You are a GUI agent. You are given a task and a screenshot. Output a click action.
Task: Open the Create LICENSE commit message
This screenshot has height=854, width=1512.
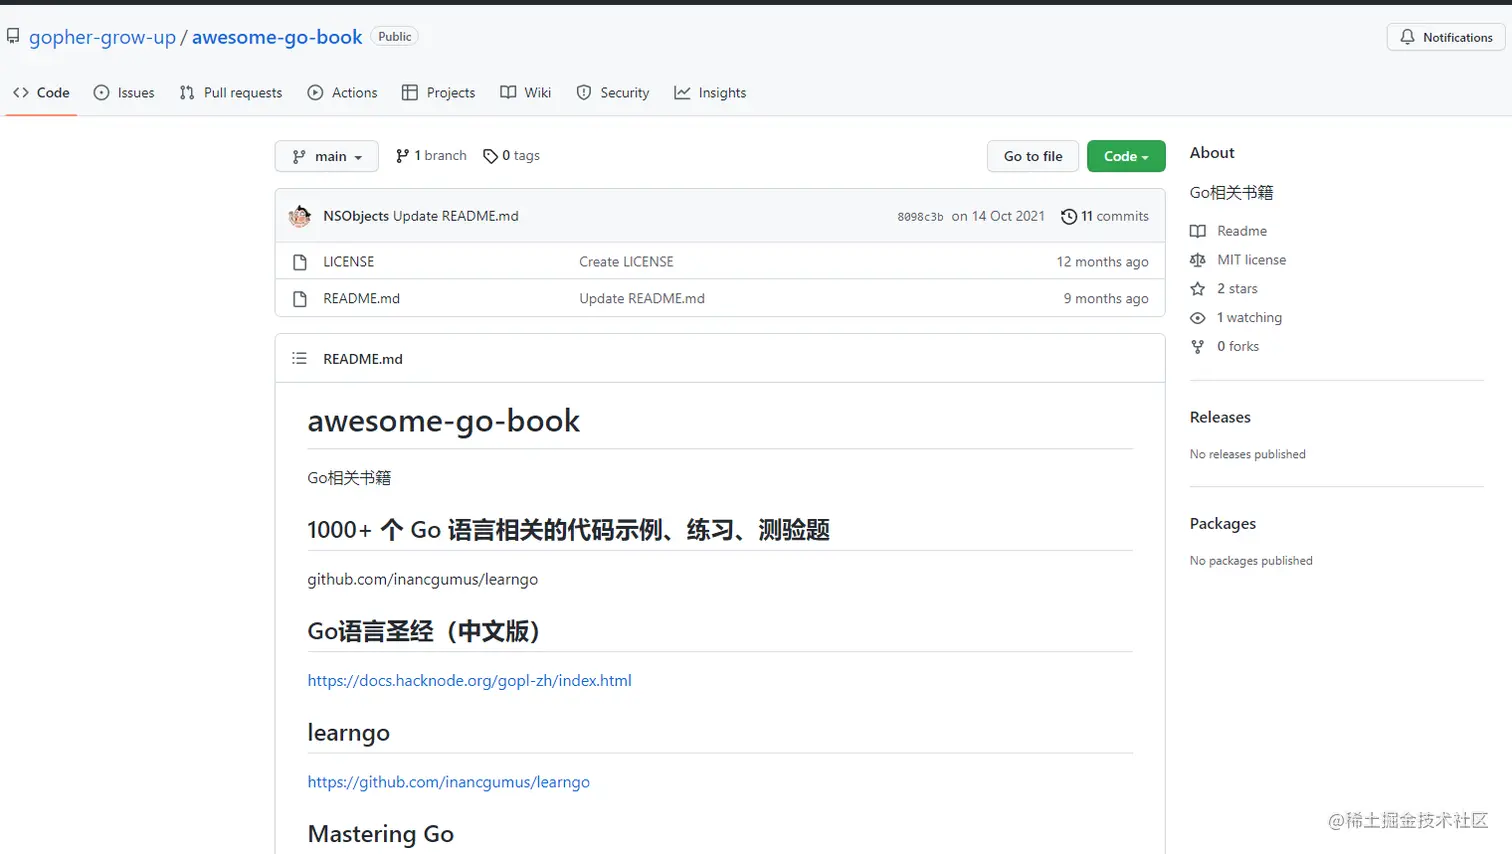pyautogui.click(x=626, y=262)
